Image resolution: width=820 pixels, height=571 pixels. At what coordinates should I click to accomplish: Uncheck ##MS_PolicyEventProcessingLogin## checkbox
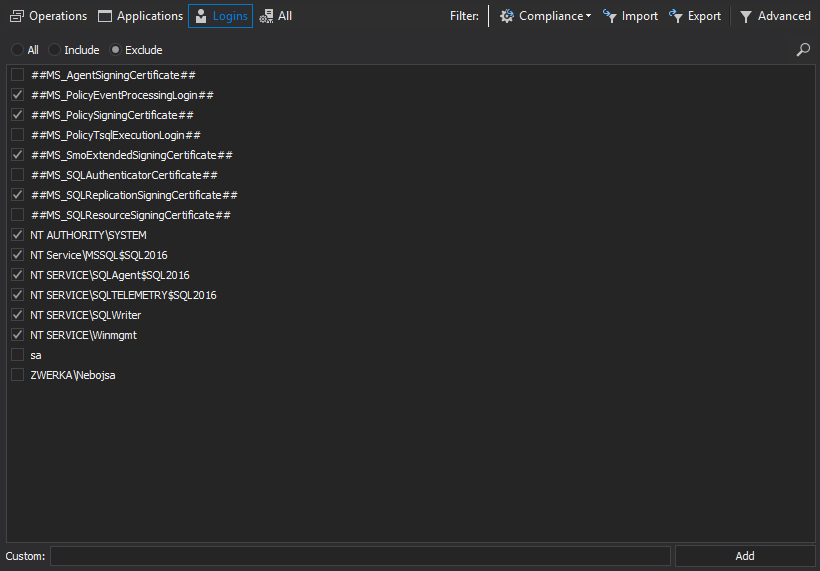click(x=17, y=95)
